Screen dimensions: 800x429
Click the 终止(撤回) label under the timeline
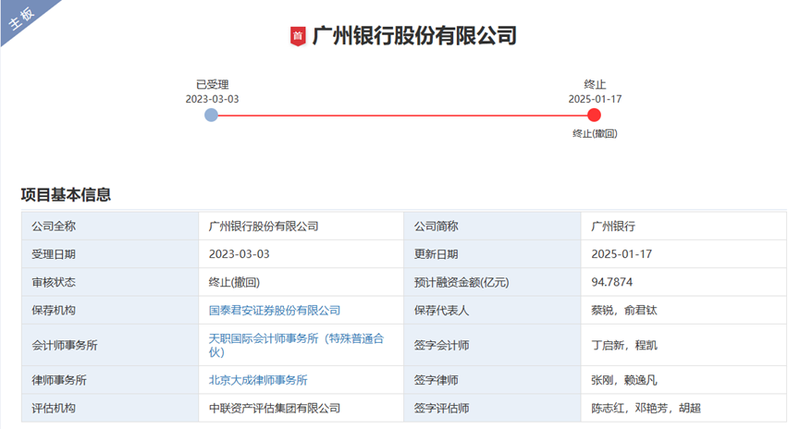pos(594,134)
